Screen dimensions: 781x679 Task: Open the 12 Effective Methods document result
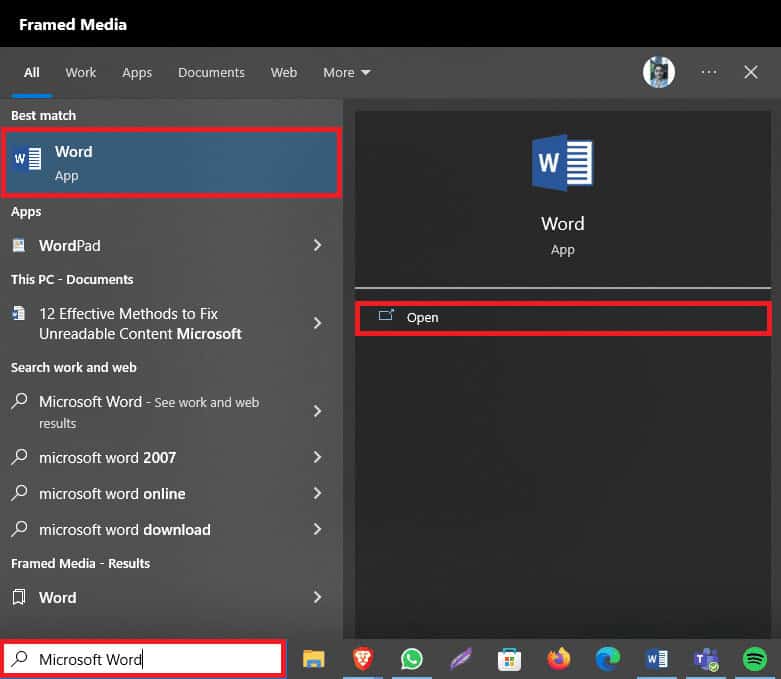tap(171, 323)
